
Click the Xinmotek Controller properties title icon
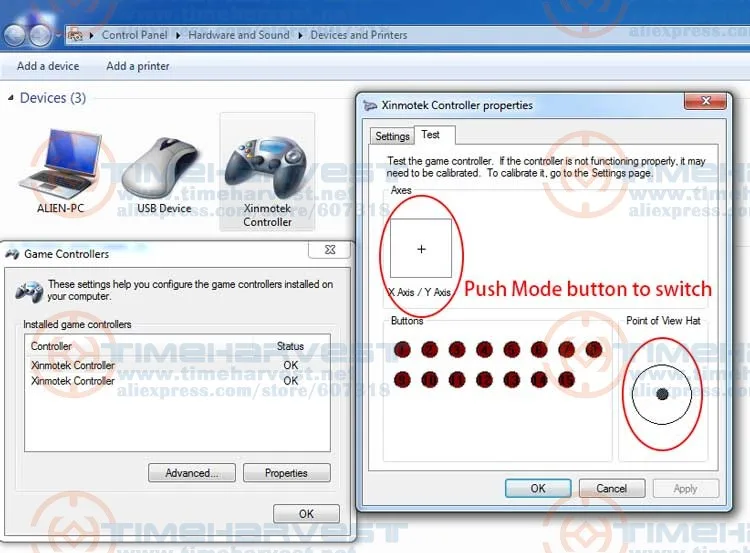point(370,105)
